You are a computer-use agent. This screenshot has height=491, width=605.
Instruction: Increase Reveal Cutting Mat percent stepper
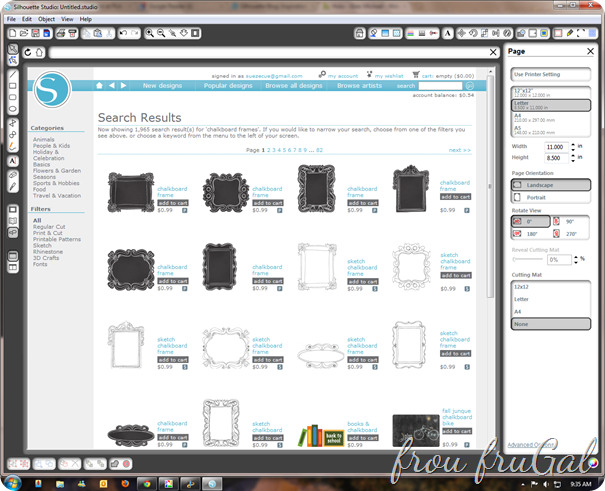(576, 257)
